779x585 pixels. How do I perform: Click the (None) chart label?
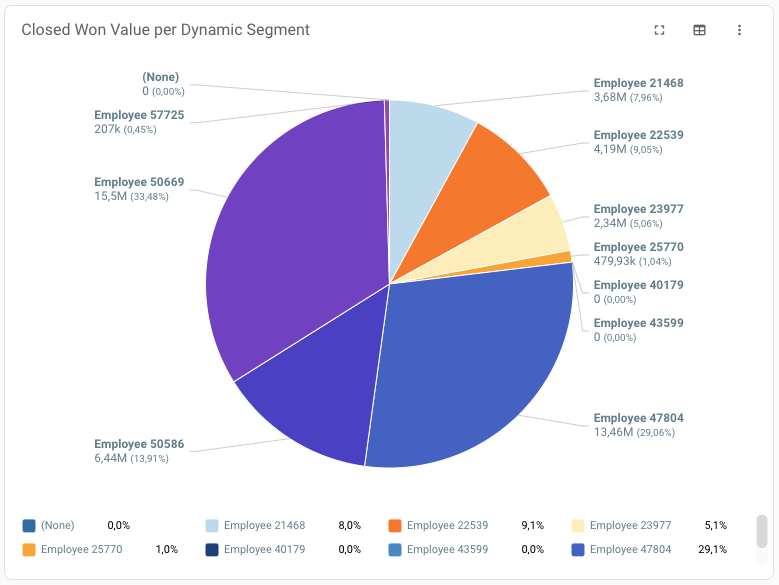click(160, 77)
